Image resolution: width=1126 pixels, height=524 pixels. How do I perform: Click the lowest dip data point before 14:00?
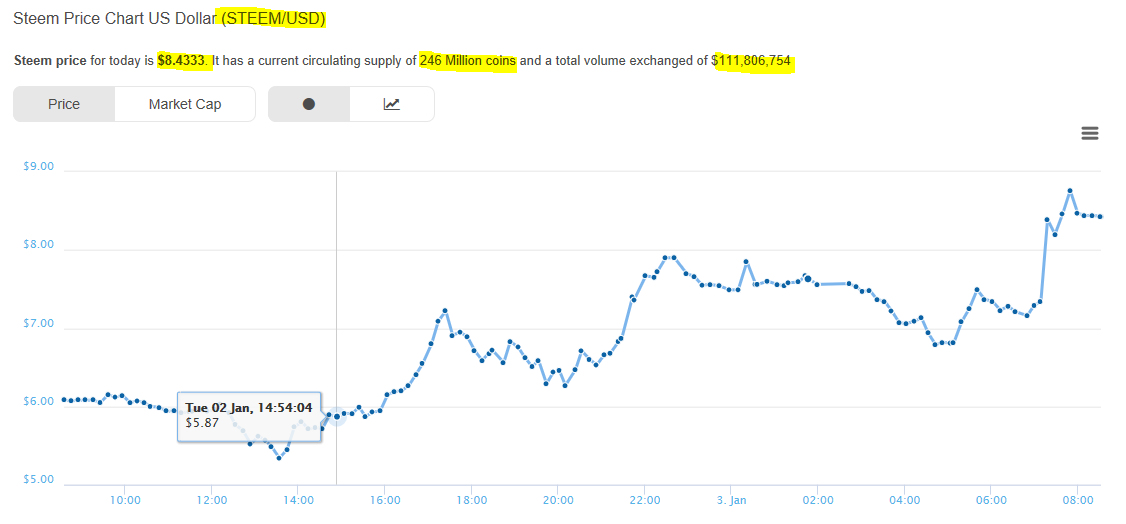coord(279,458)
